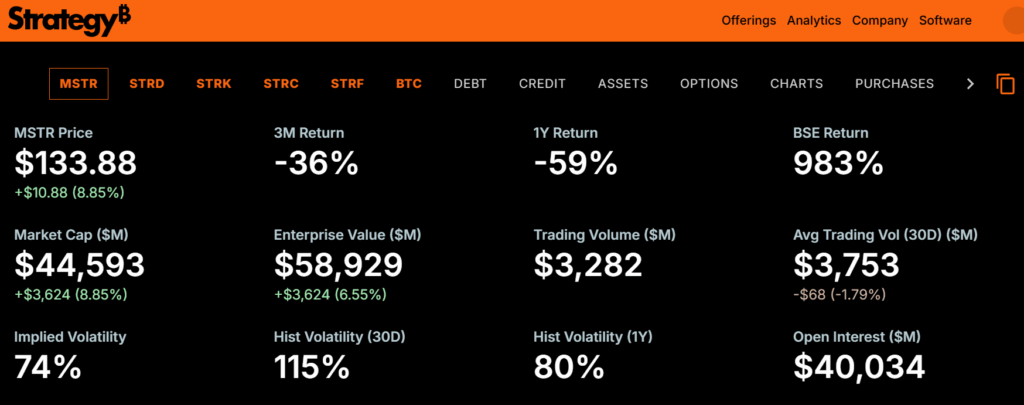The height and width of the screenshot is (405, 1024).
Task: Click the Strategy logo in the header
Action: [x=69, y=20]
